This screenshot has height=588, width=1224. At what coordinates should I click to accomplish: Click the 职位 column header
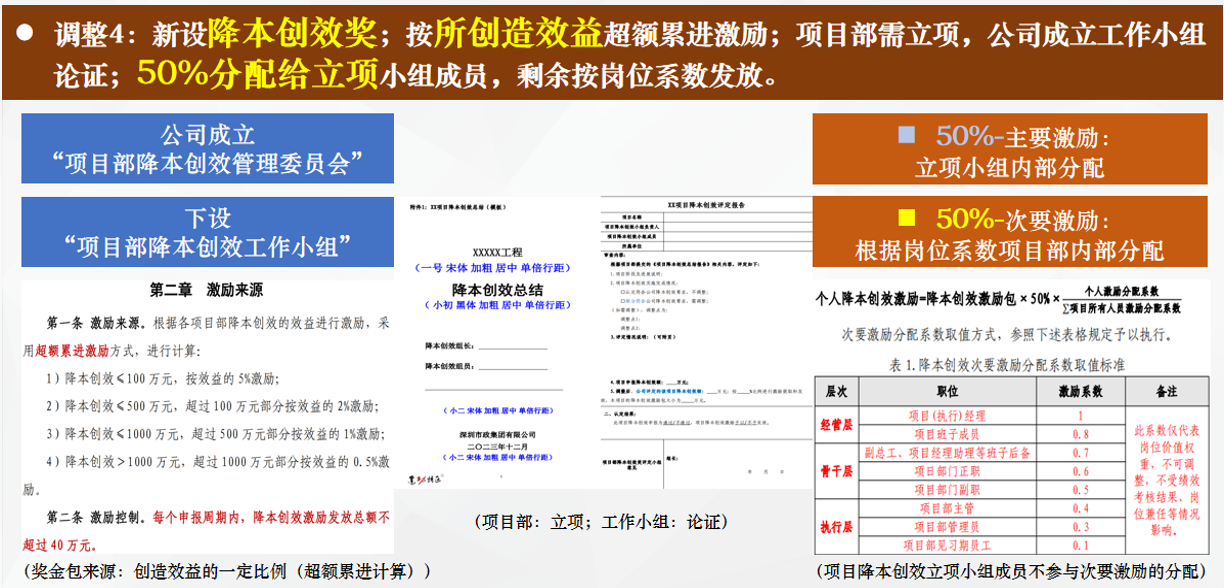(x=946, y=391)
